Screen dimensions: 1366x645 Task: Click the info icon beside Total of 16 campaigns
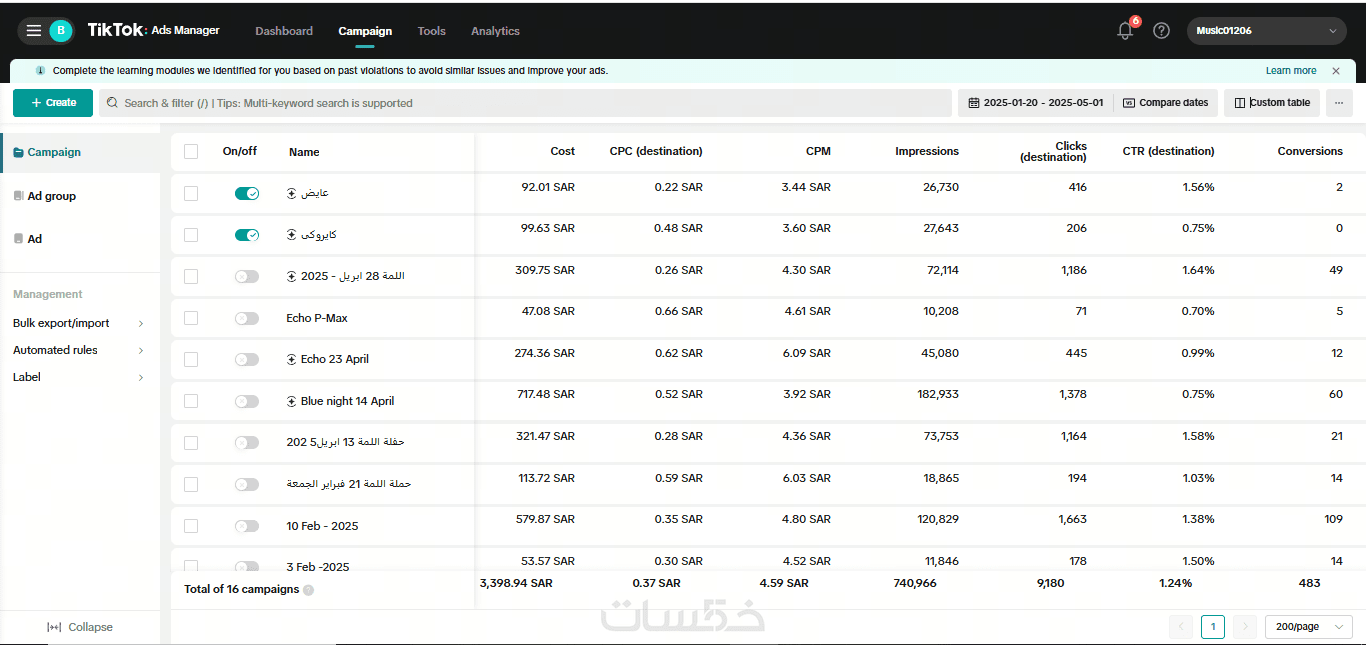tap(308, 590)
